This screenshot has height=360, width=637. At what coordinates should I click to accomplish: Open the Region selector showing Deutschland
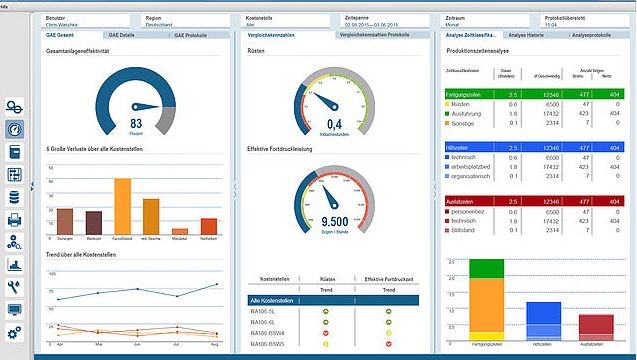(186, 22)
